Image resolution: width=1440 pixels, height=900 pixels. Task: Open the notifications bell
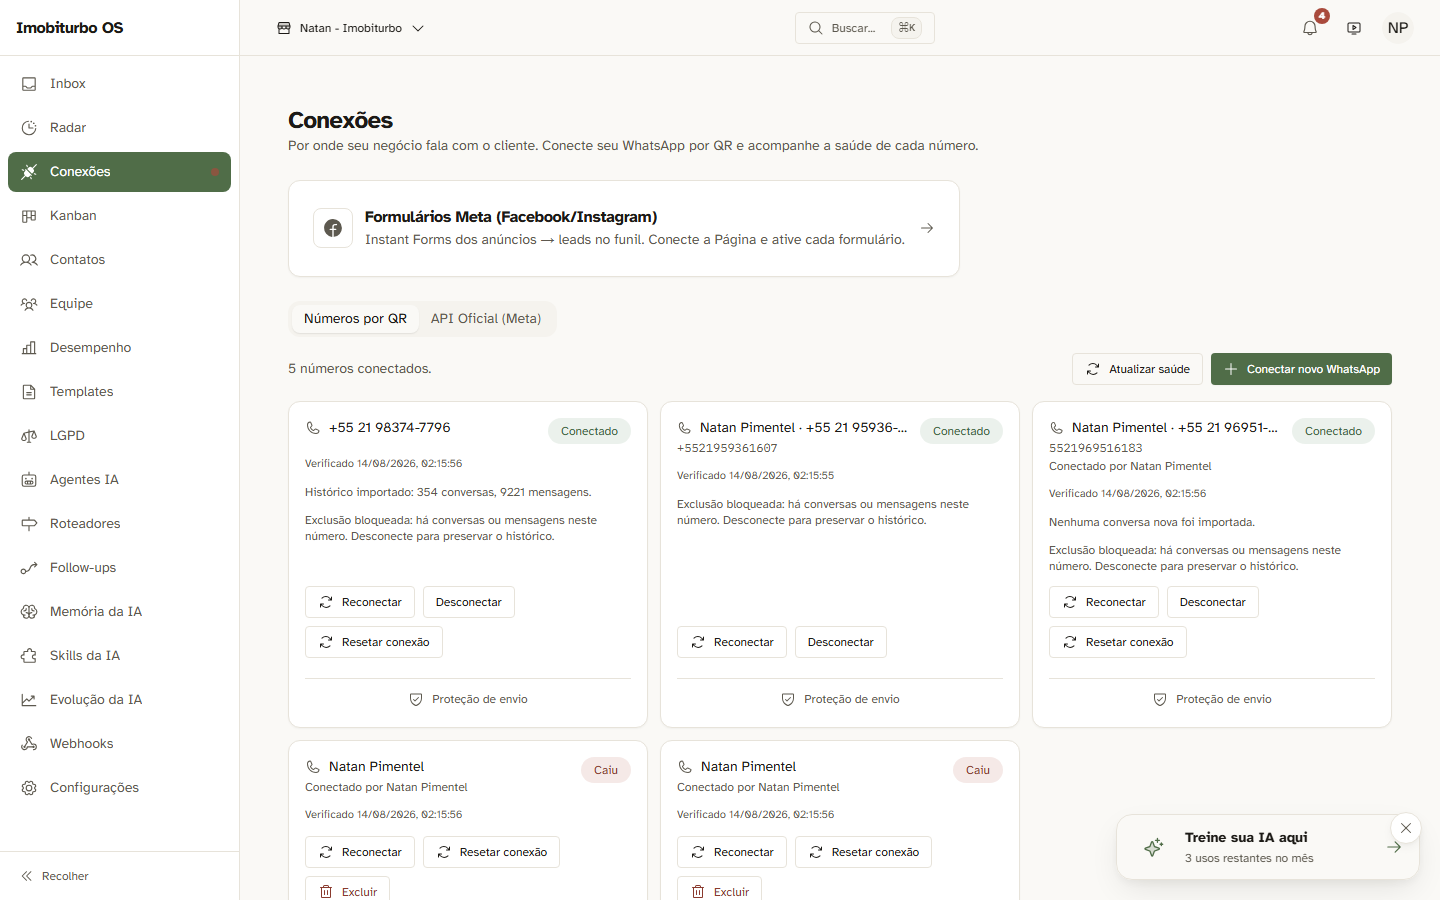1310,28
